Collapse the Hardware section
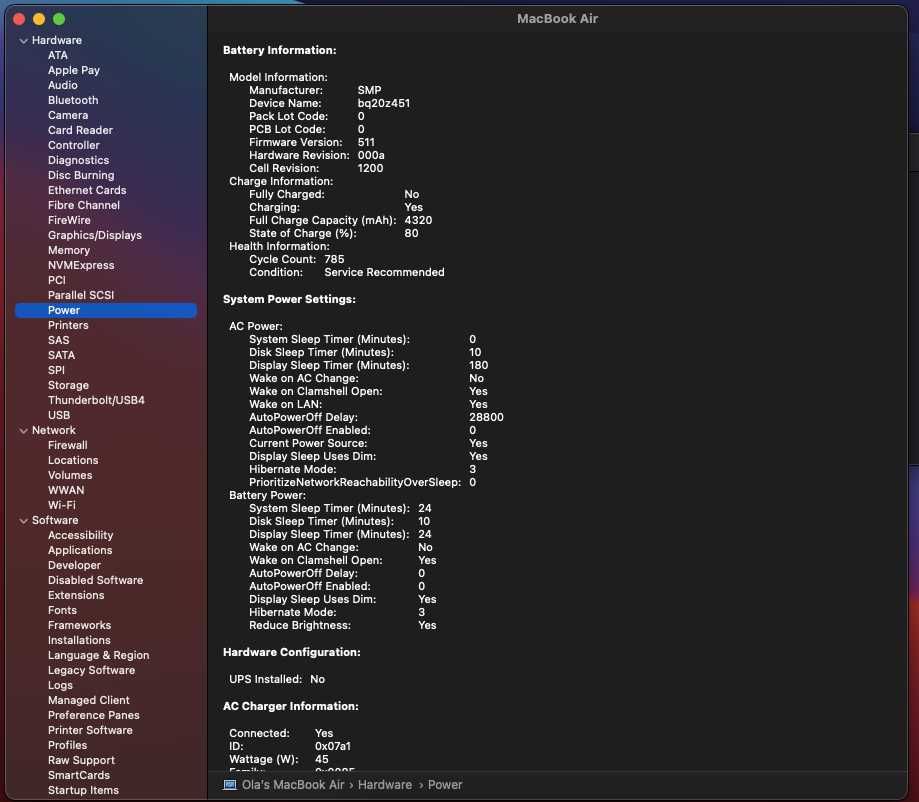This screenshot has width=919, height=802. tap(23, 40)
